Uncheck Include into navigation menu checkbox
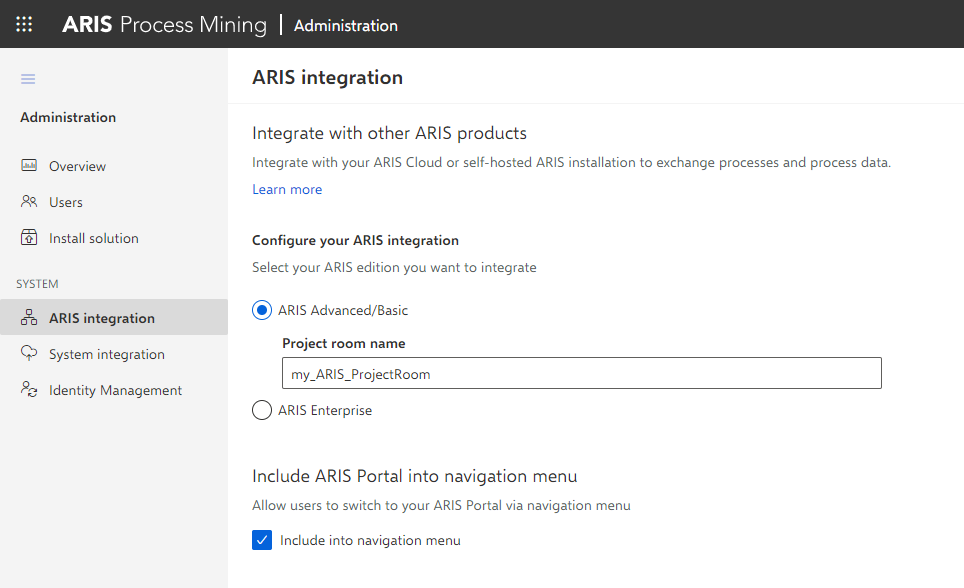The height and width of the screenshot is (588, 964). pos(262,540)
